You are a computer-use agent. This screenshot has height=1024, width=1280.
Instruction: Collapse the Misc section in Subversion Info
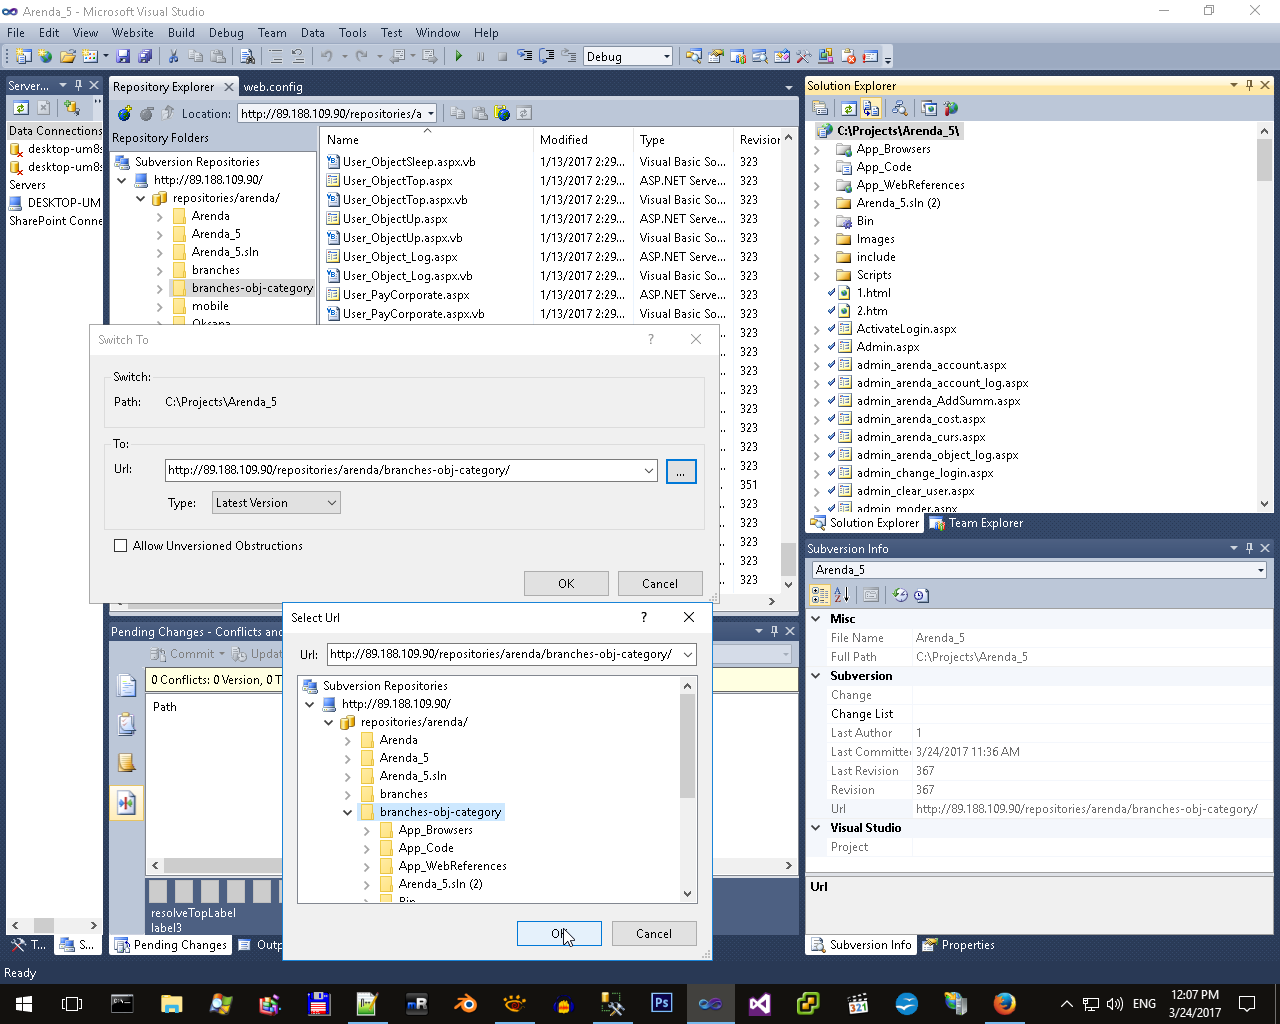816,619
